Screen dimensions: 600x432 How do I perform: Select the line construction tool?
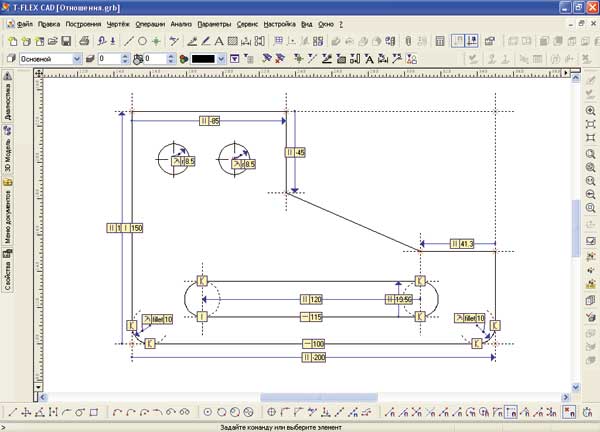tap(128, 41)
